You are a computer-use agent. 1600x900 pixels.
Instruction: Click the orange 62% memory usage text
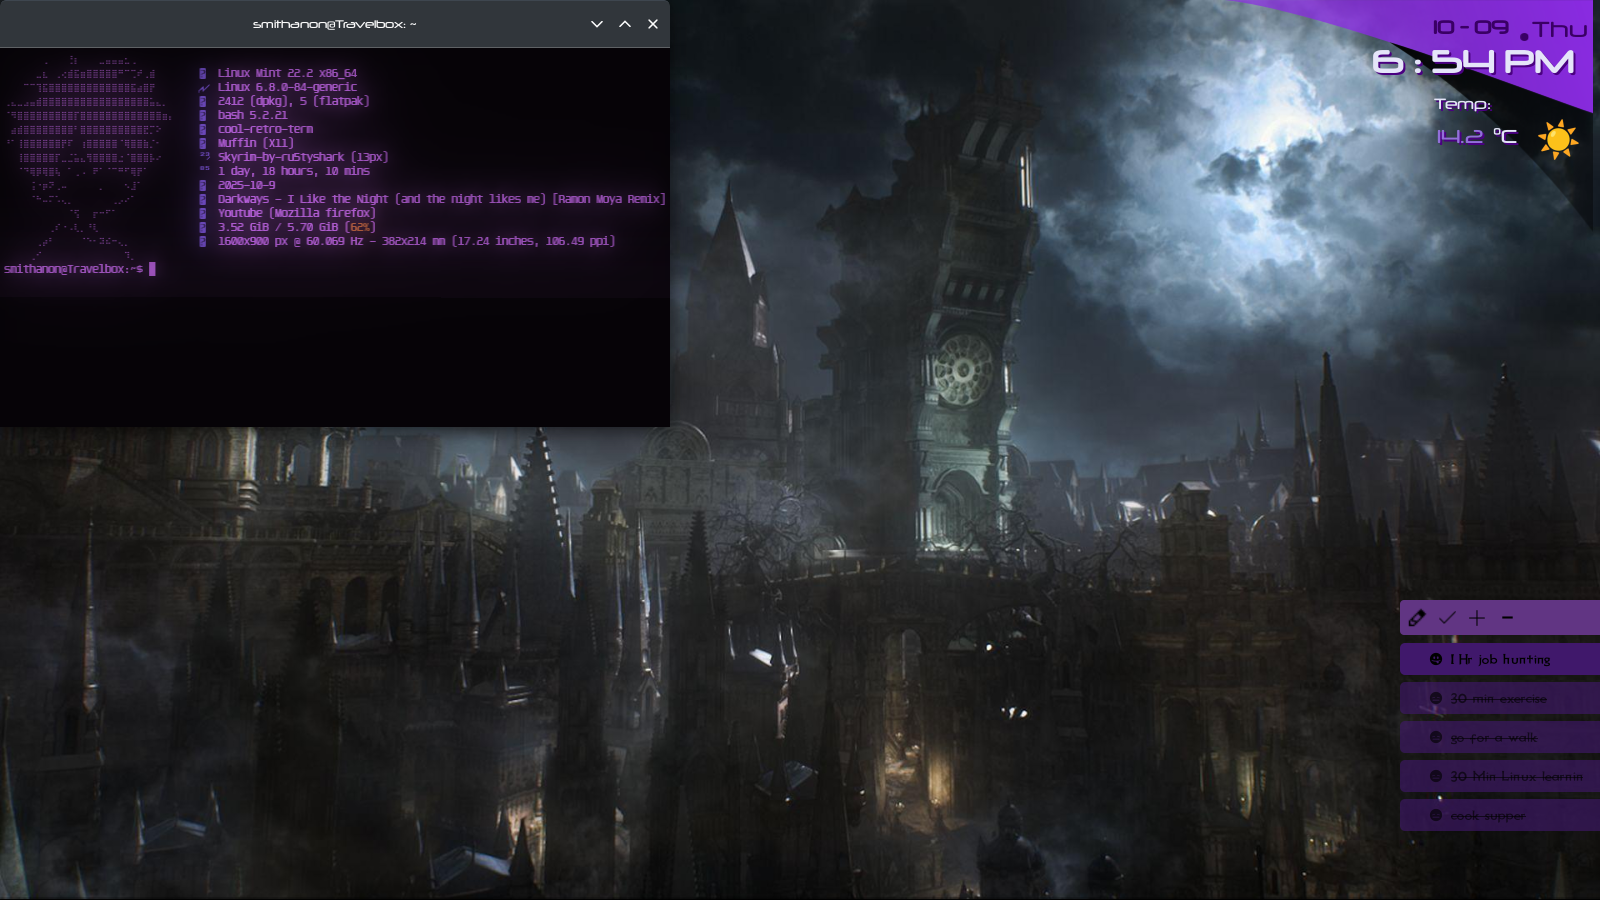point(360,227)
